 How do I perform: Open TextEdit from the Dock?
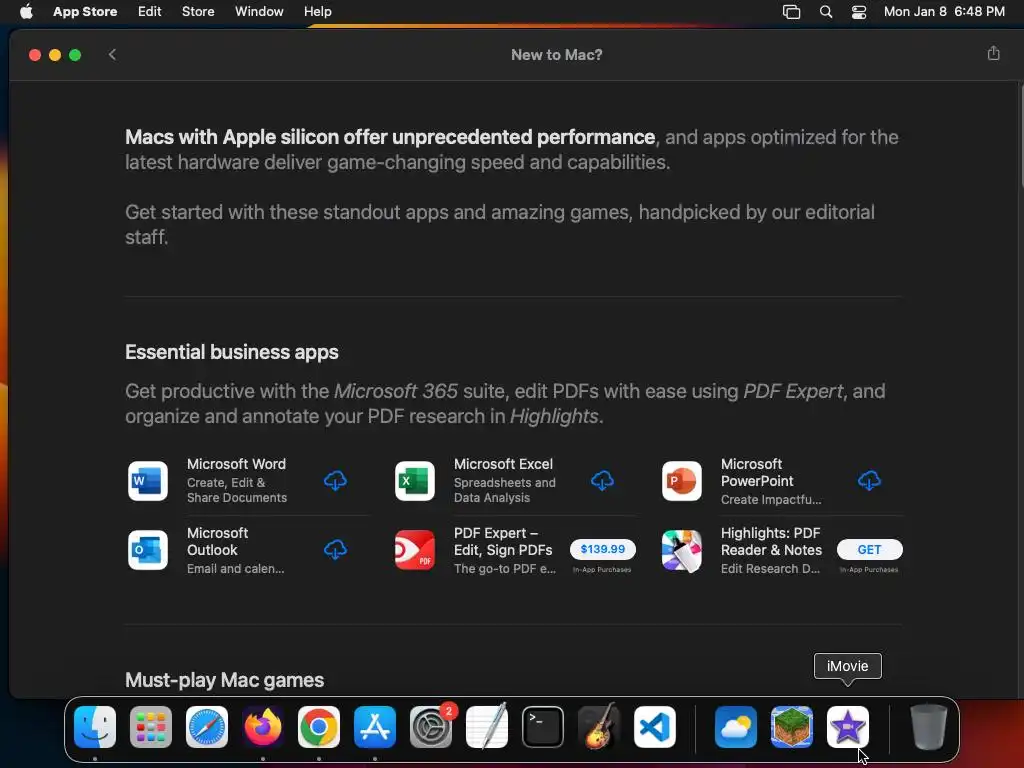(x=487, y=727)
